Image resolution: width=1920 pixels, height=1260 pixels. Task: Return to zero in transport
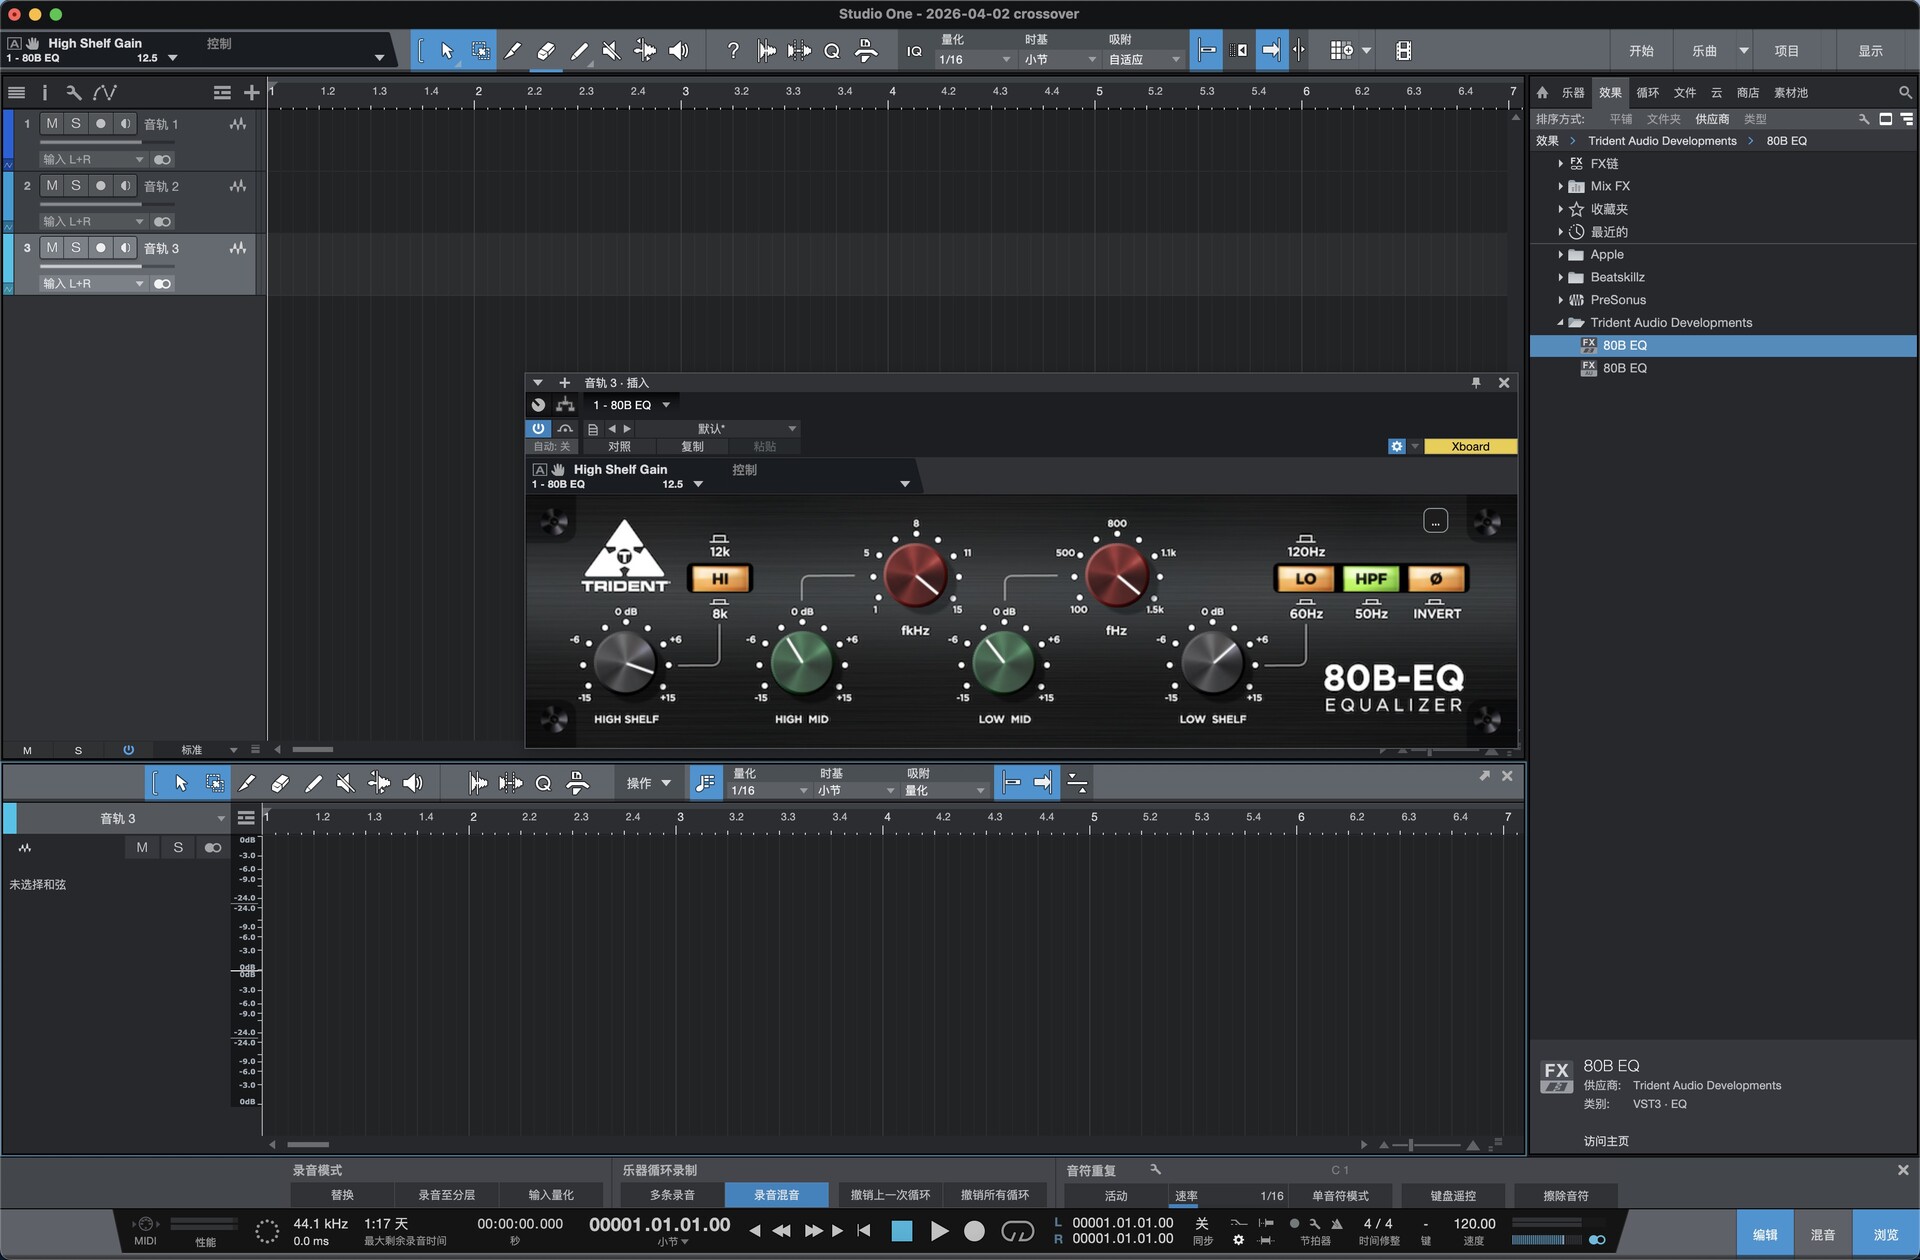(x=864, y=1231)
